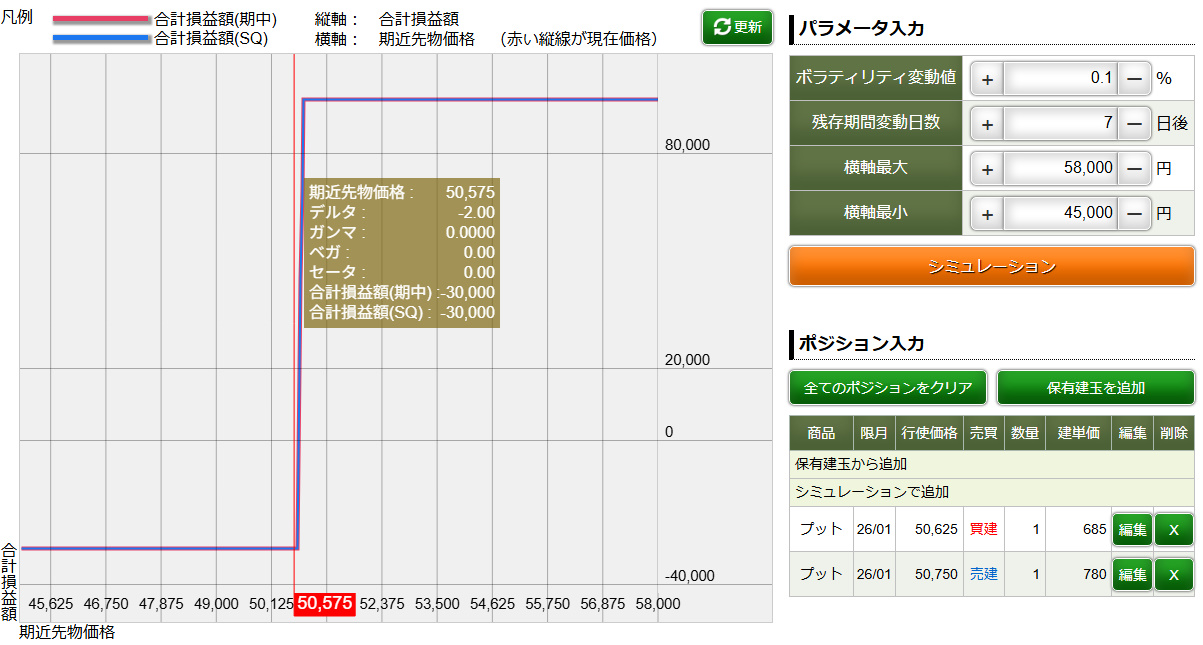Click the green 更新 refresh button
Viewport: 1203px width, 645px height.
pyautogui.click(x=737, y=27)
